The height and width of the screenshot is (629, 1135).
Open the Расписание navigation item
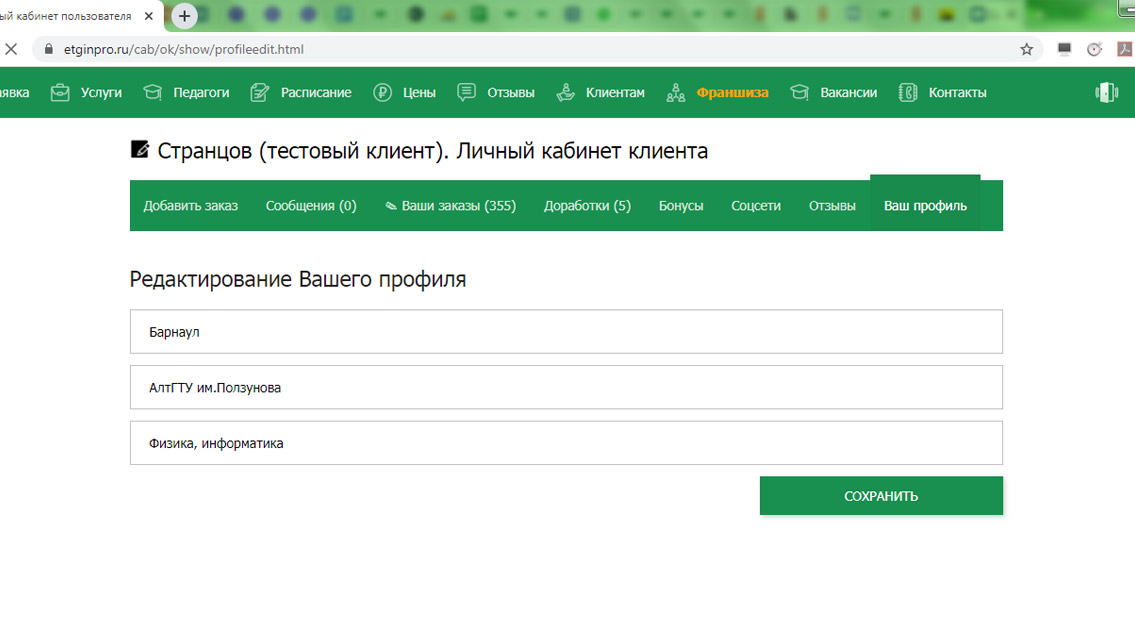coord(316,93)
